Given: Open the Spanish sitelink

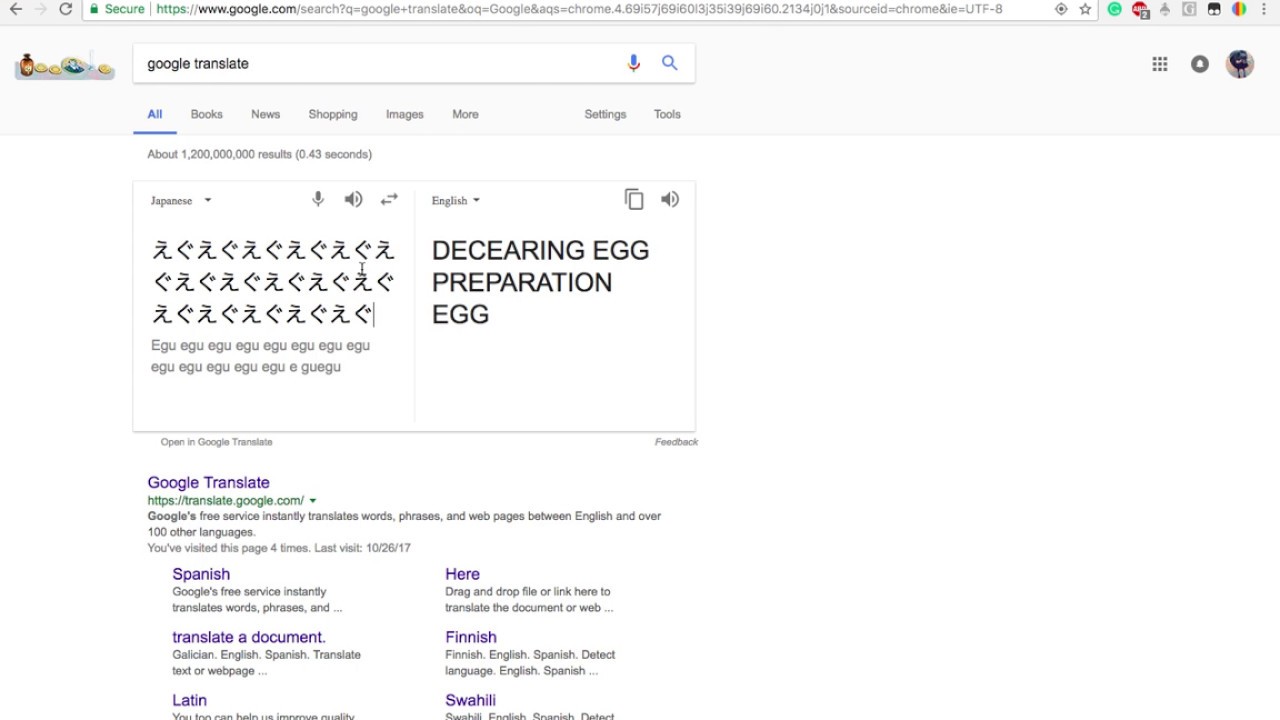Looking at the screenshot, I should coord(201,574).
